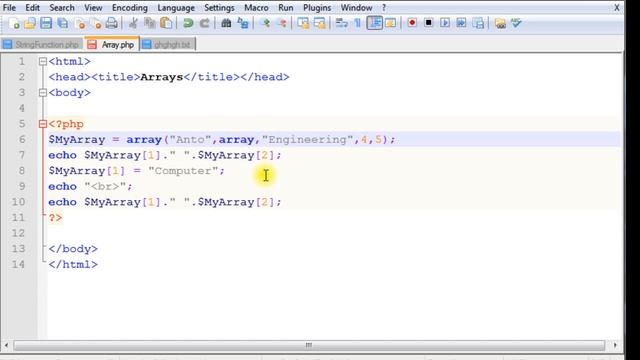This screenshot has width=640, height=360.
Task: Click the folder explorer icon near toolbar end
Action: click(x=500, y=23)
